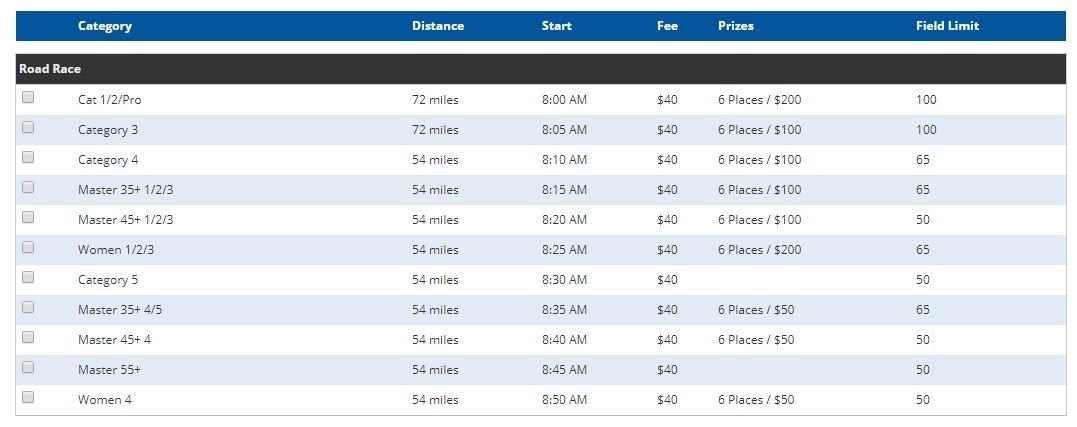Viewport: 1077px width, 427px height.
Task: Click the Field Limit column header
Action: [947, 26]
